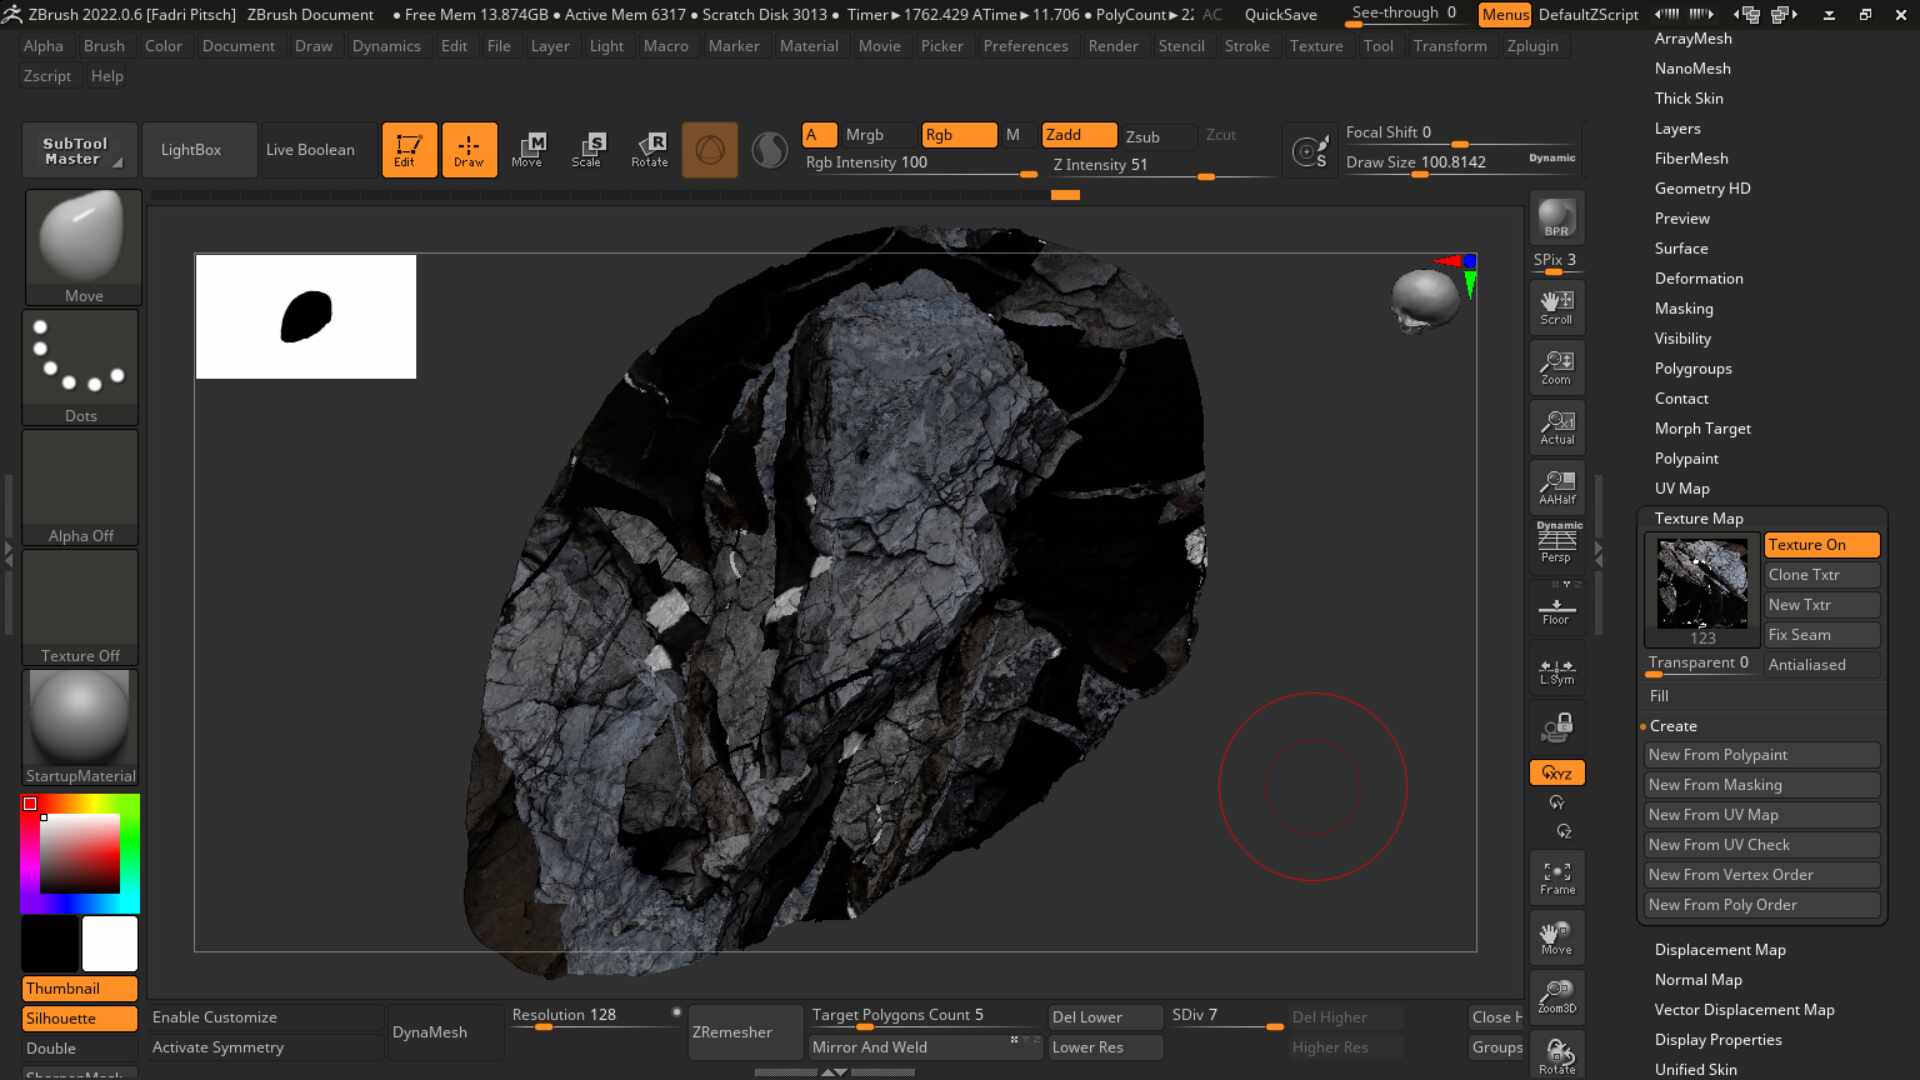Open the Dynamics menu
Screen dimensions: 1920x1080
coord(387,45)
